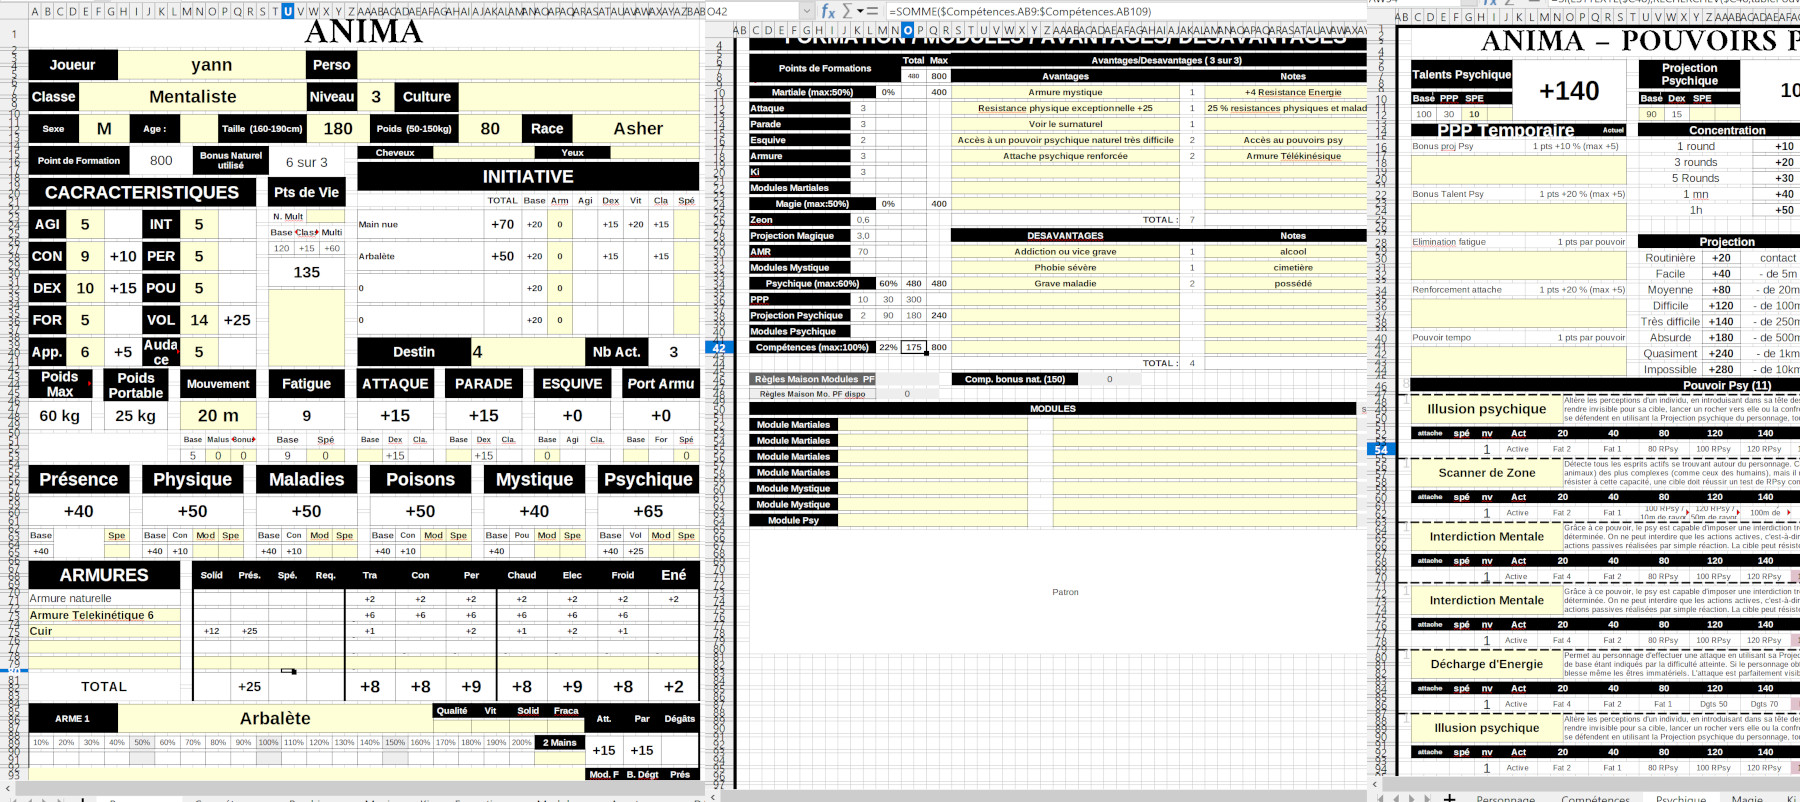Click the 'Elimination fatigue' cell
1800x802 pixels.
point(1449,242)
